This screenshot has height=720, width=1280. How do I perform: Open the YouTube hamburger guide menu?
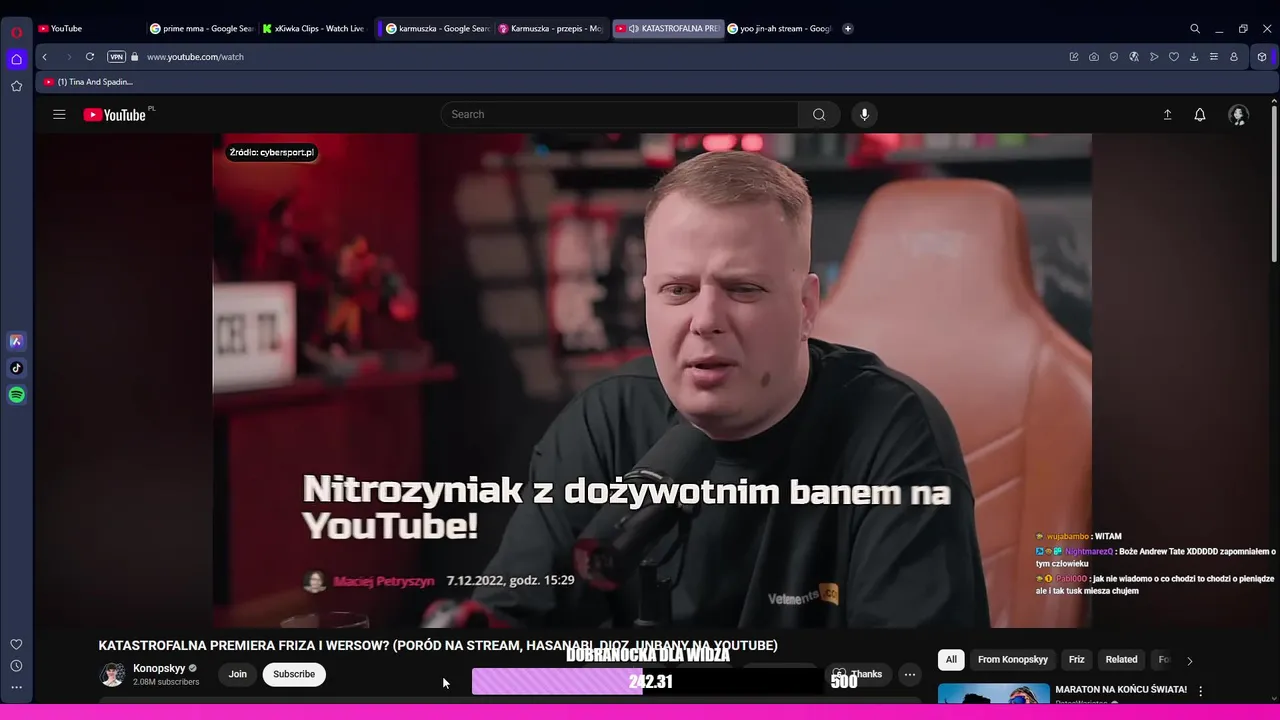click(59, 114)
